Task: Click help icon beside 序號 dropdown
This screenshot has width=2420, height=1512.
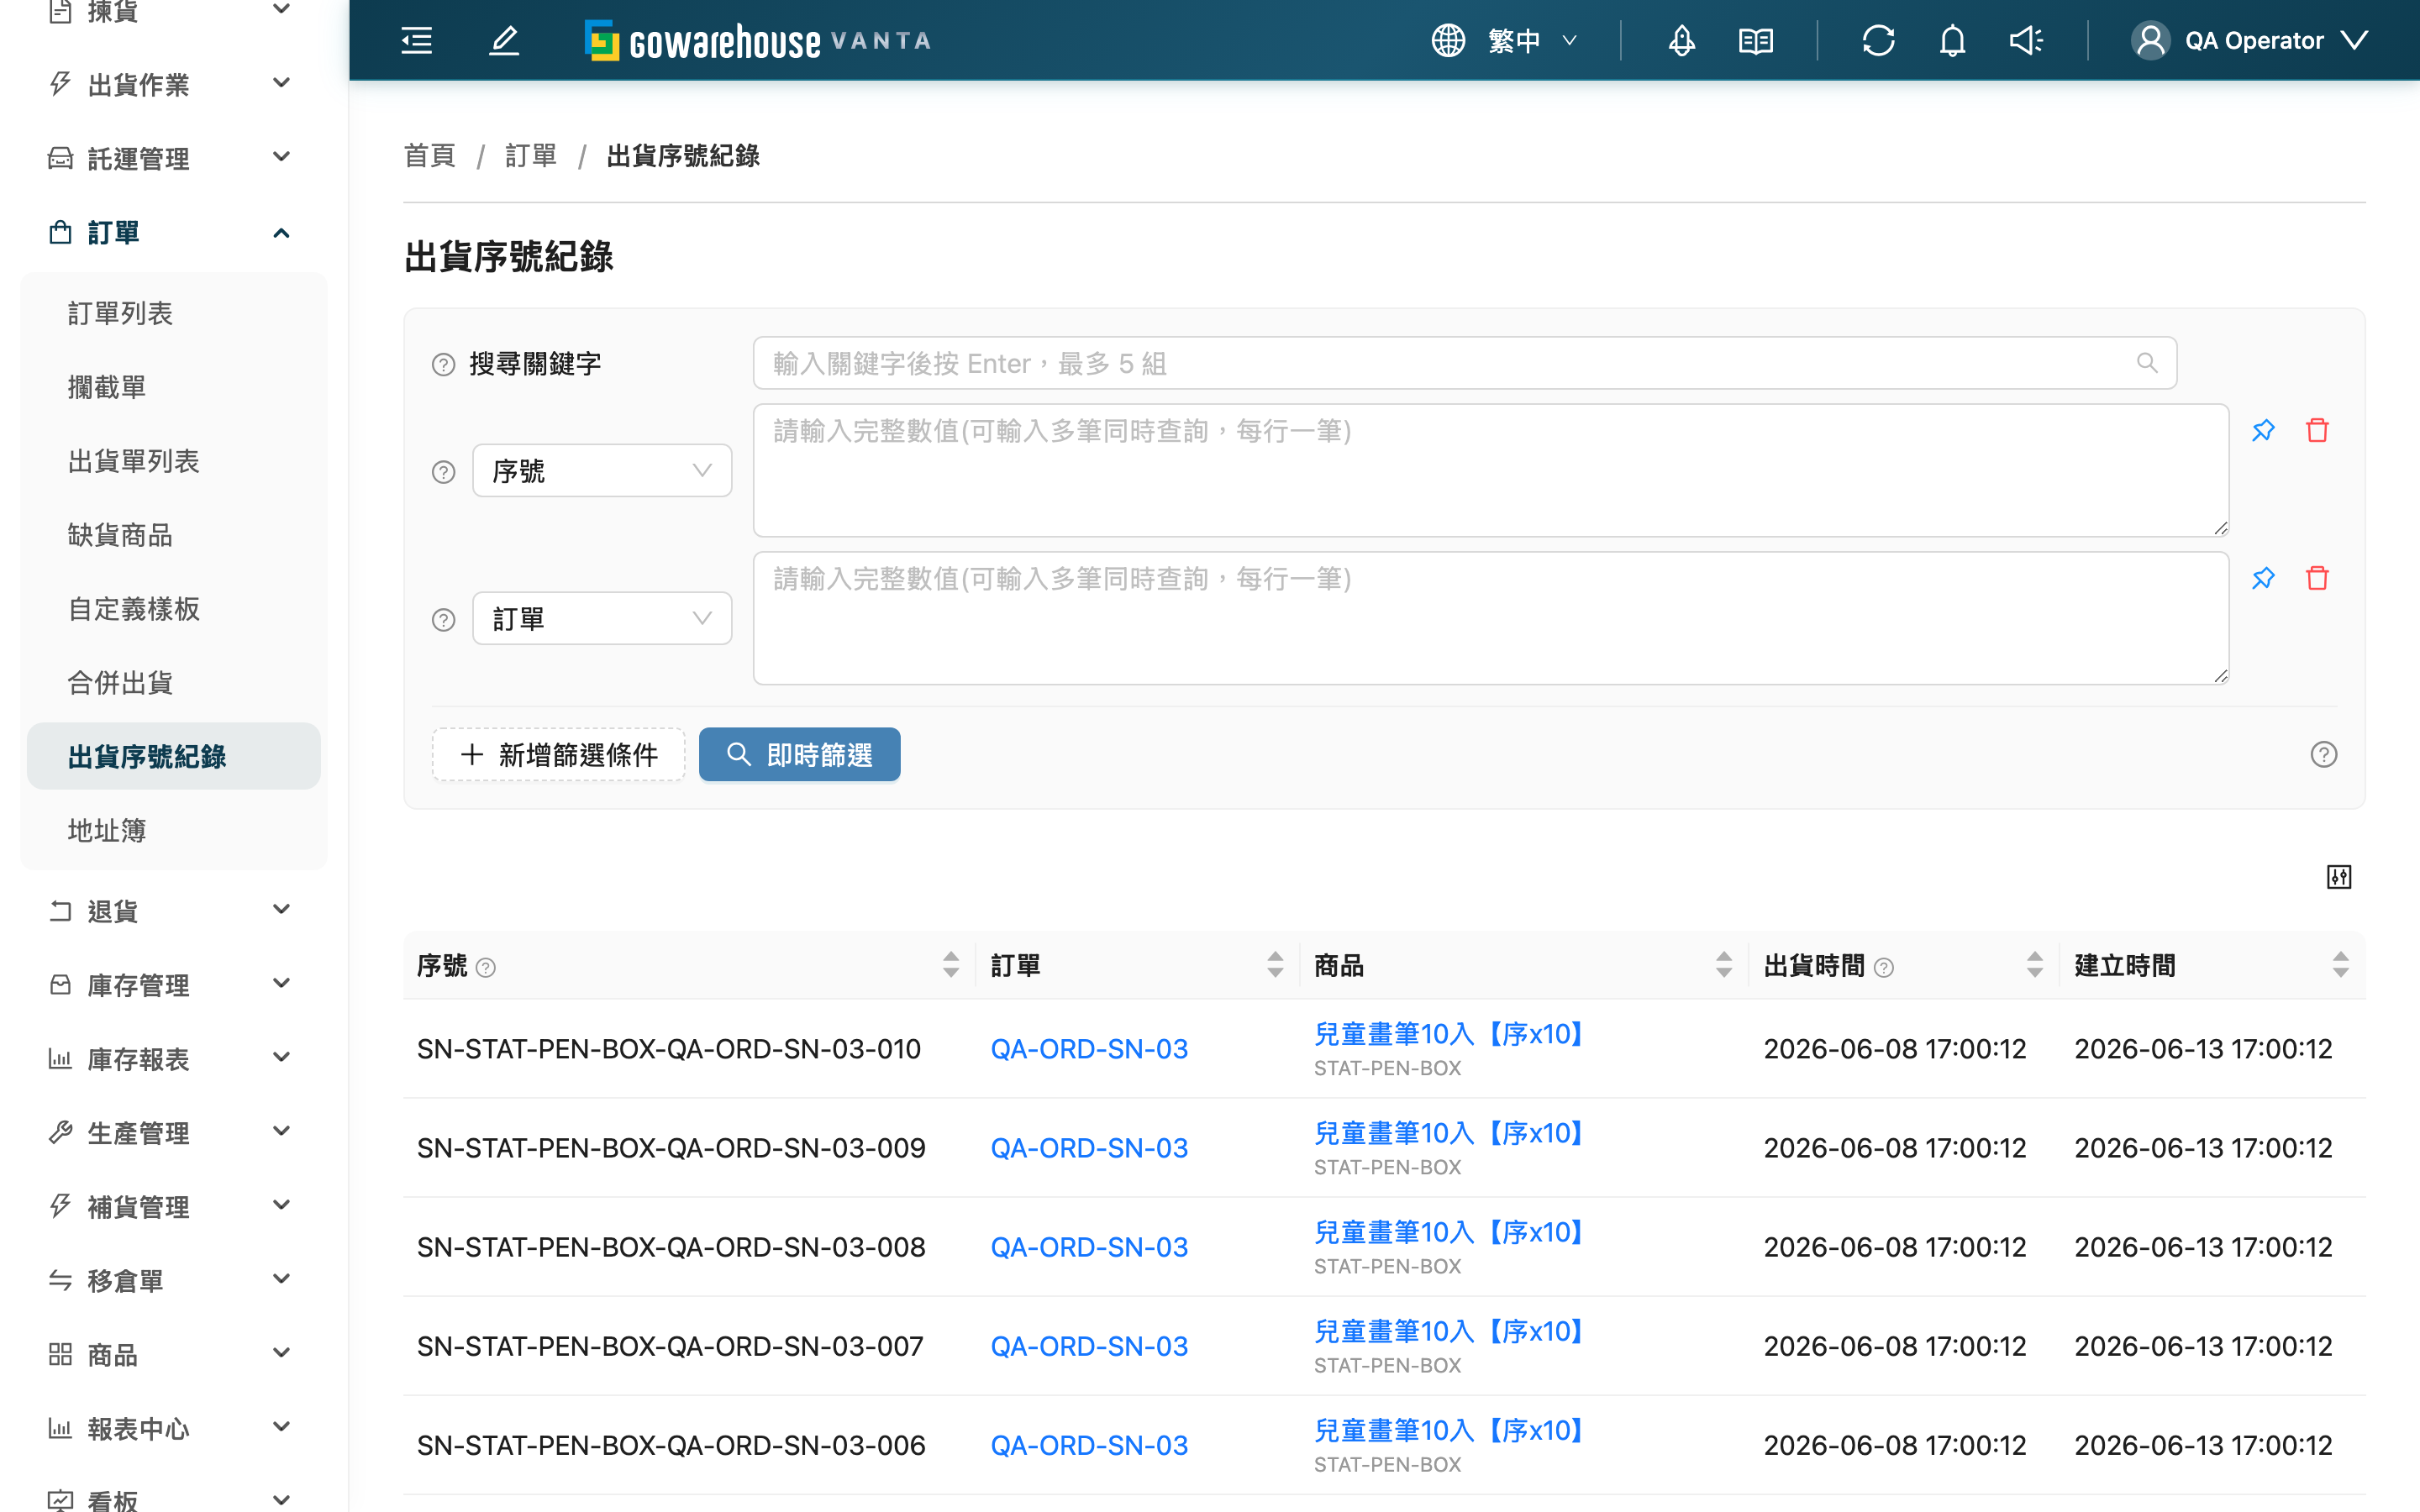Action: click(x=443, y=472)
